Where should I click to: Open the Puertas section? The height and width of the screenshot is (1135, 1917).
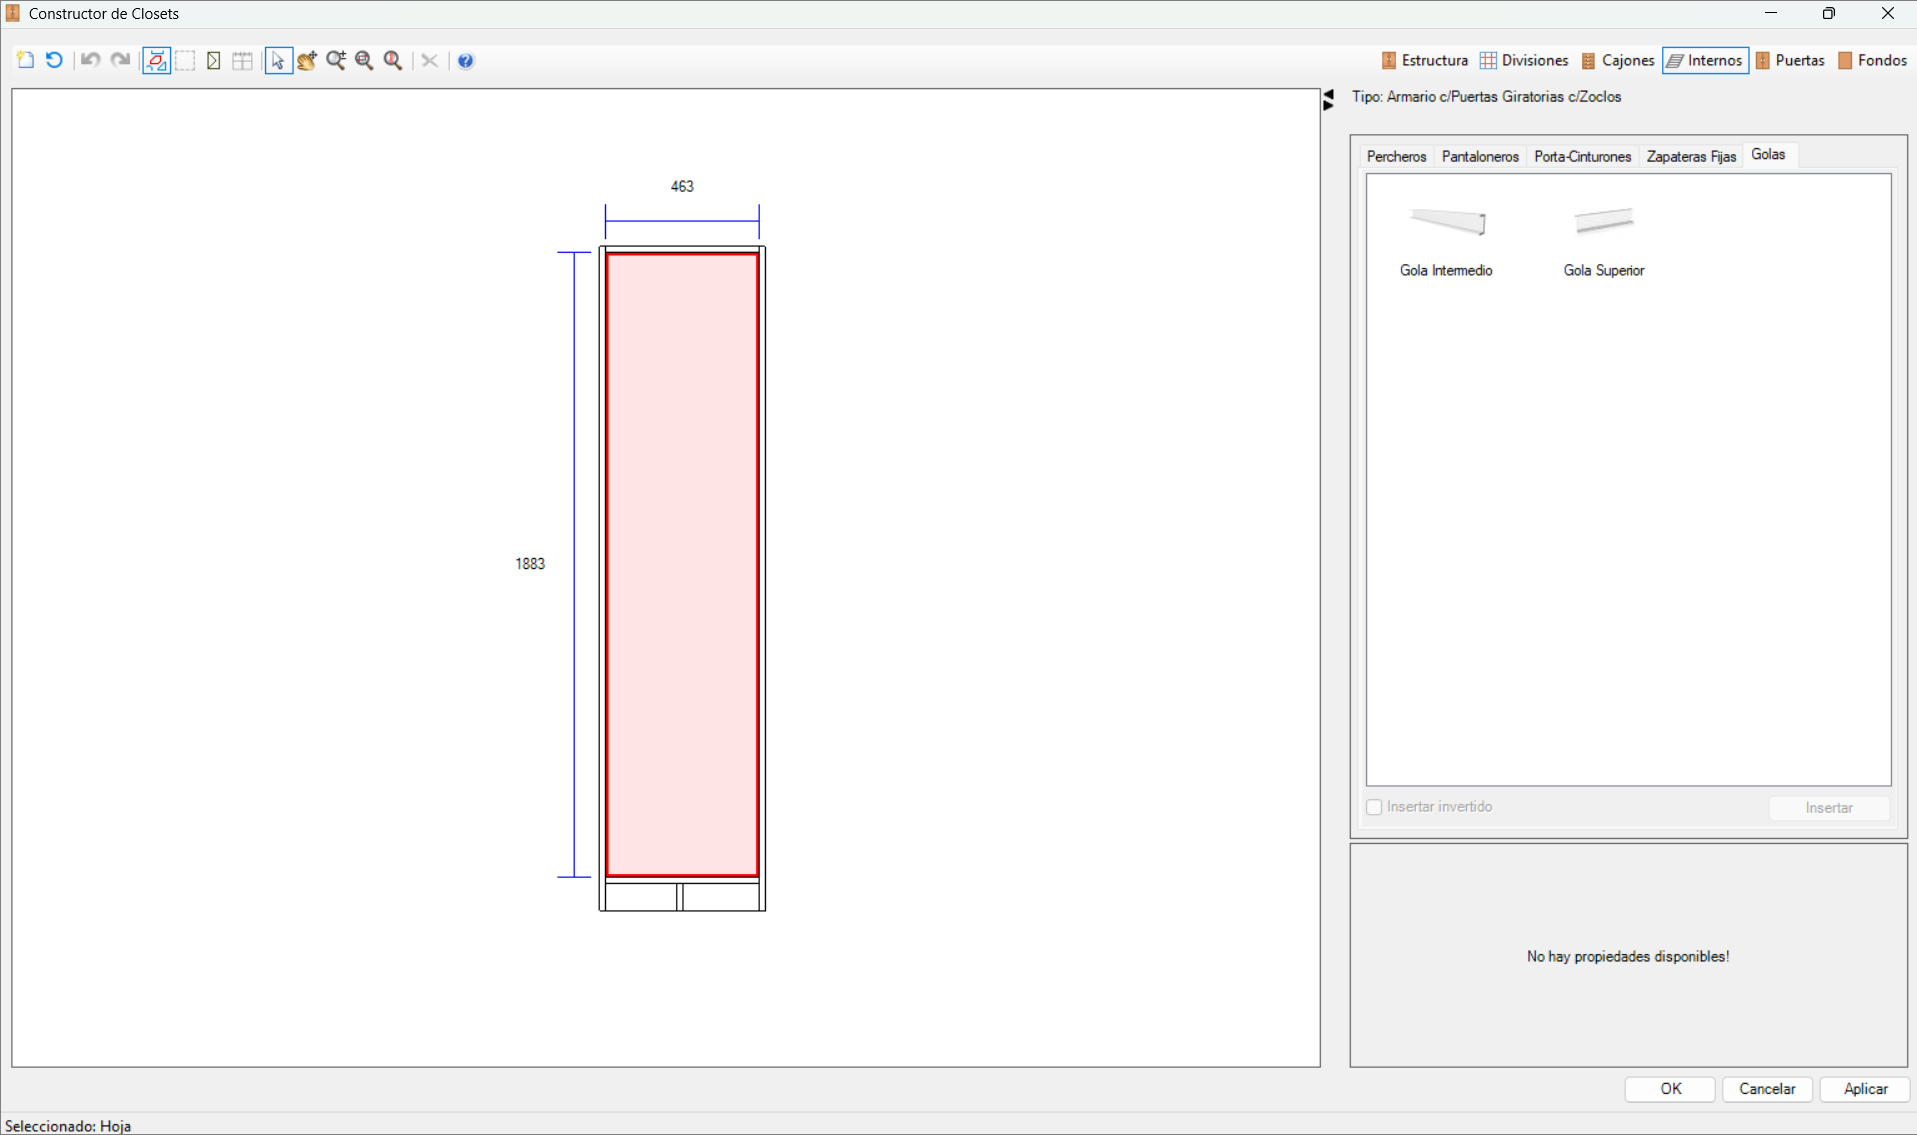pos(1790,61)
